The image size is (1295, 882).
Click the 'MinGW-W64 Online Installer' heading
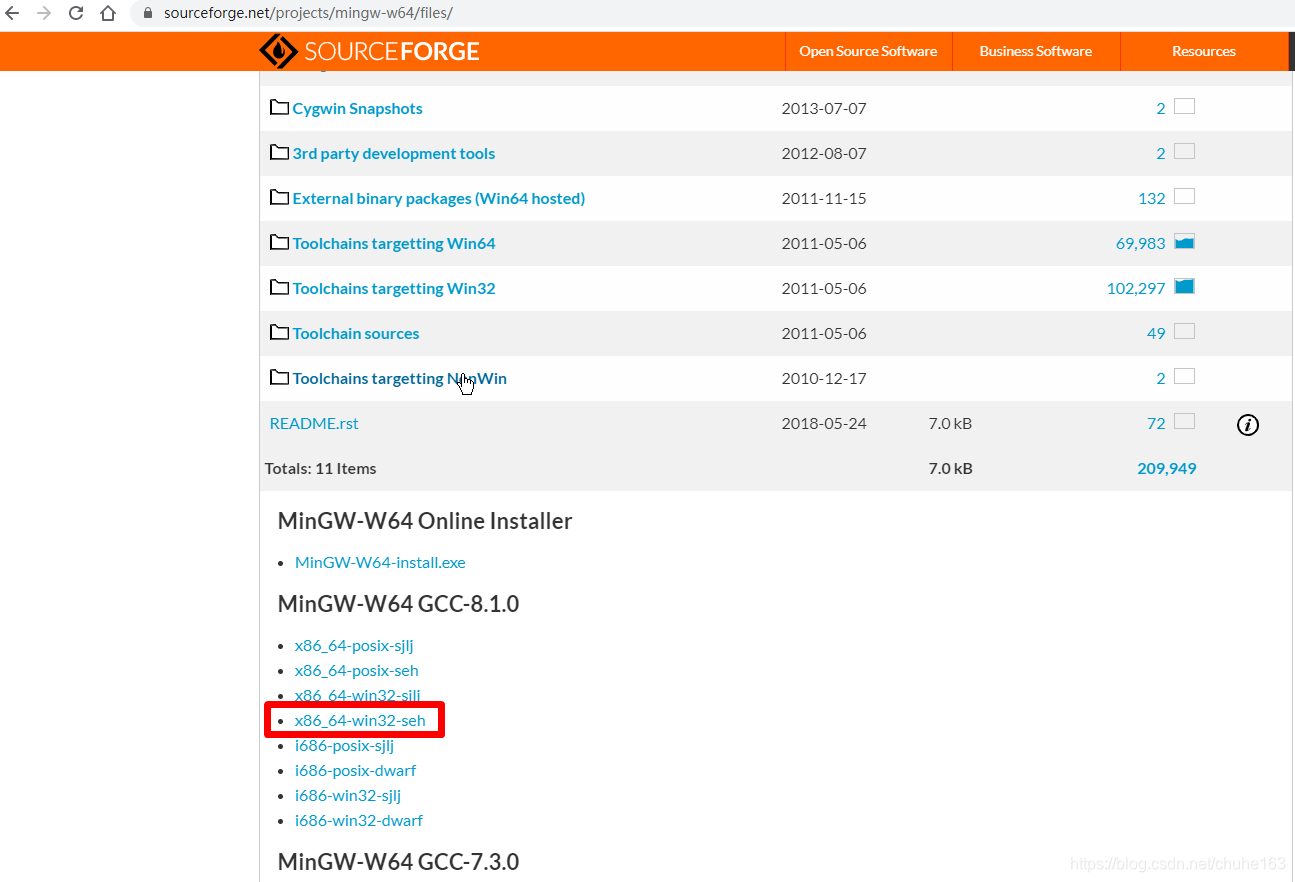[x=425, y=521]
